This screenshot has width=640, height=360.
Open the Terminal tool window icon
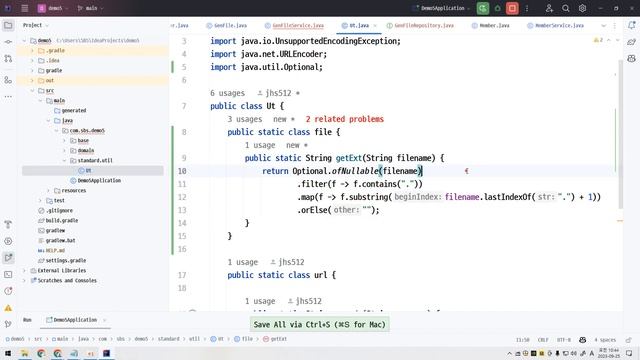pos(8,274)
